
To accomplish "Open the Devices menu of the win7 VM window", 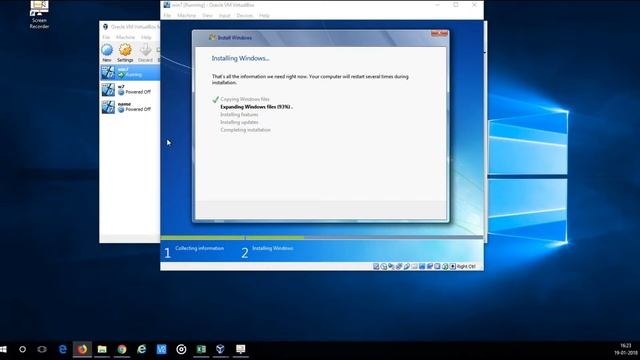I will [244, 16].
